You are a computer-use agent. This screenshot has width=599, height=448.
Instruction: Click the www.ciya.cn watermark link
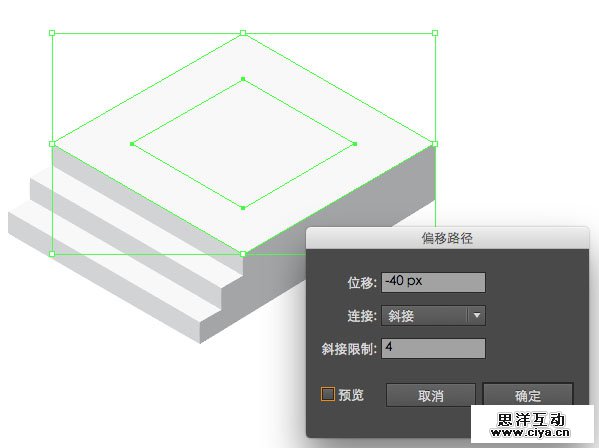531,432
